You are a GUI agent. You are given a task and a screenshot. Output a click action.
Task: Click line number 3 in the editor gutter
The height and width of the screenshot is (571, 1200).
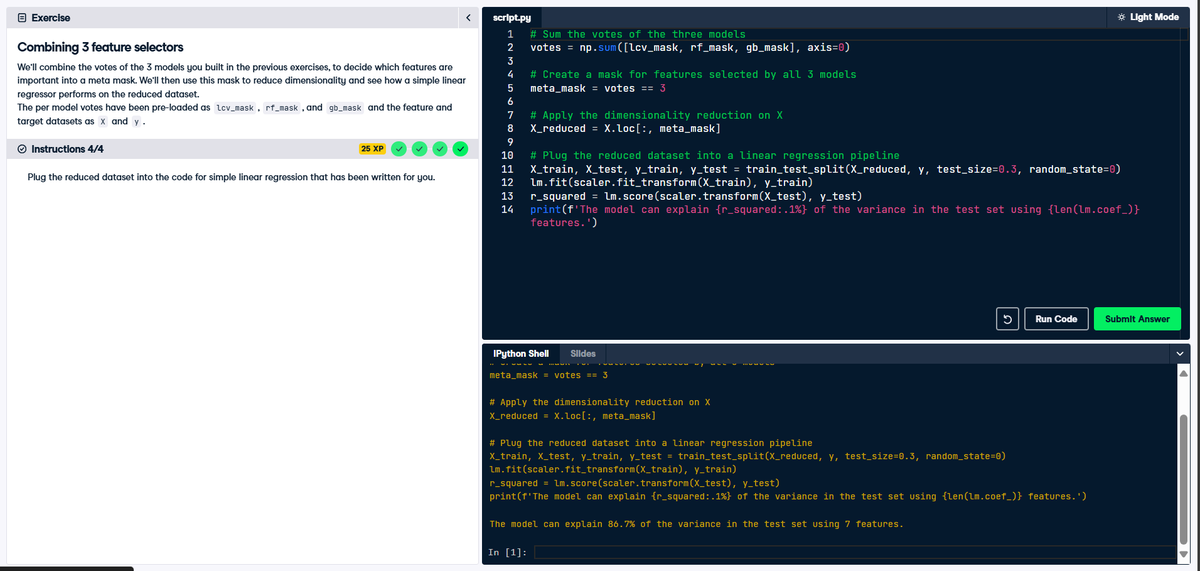point(510,61)
